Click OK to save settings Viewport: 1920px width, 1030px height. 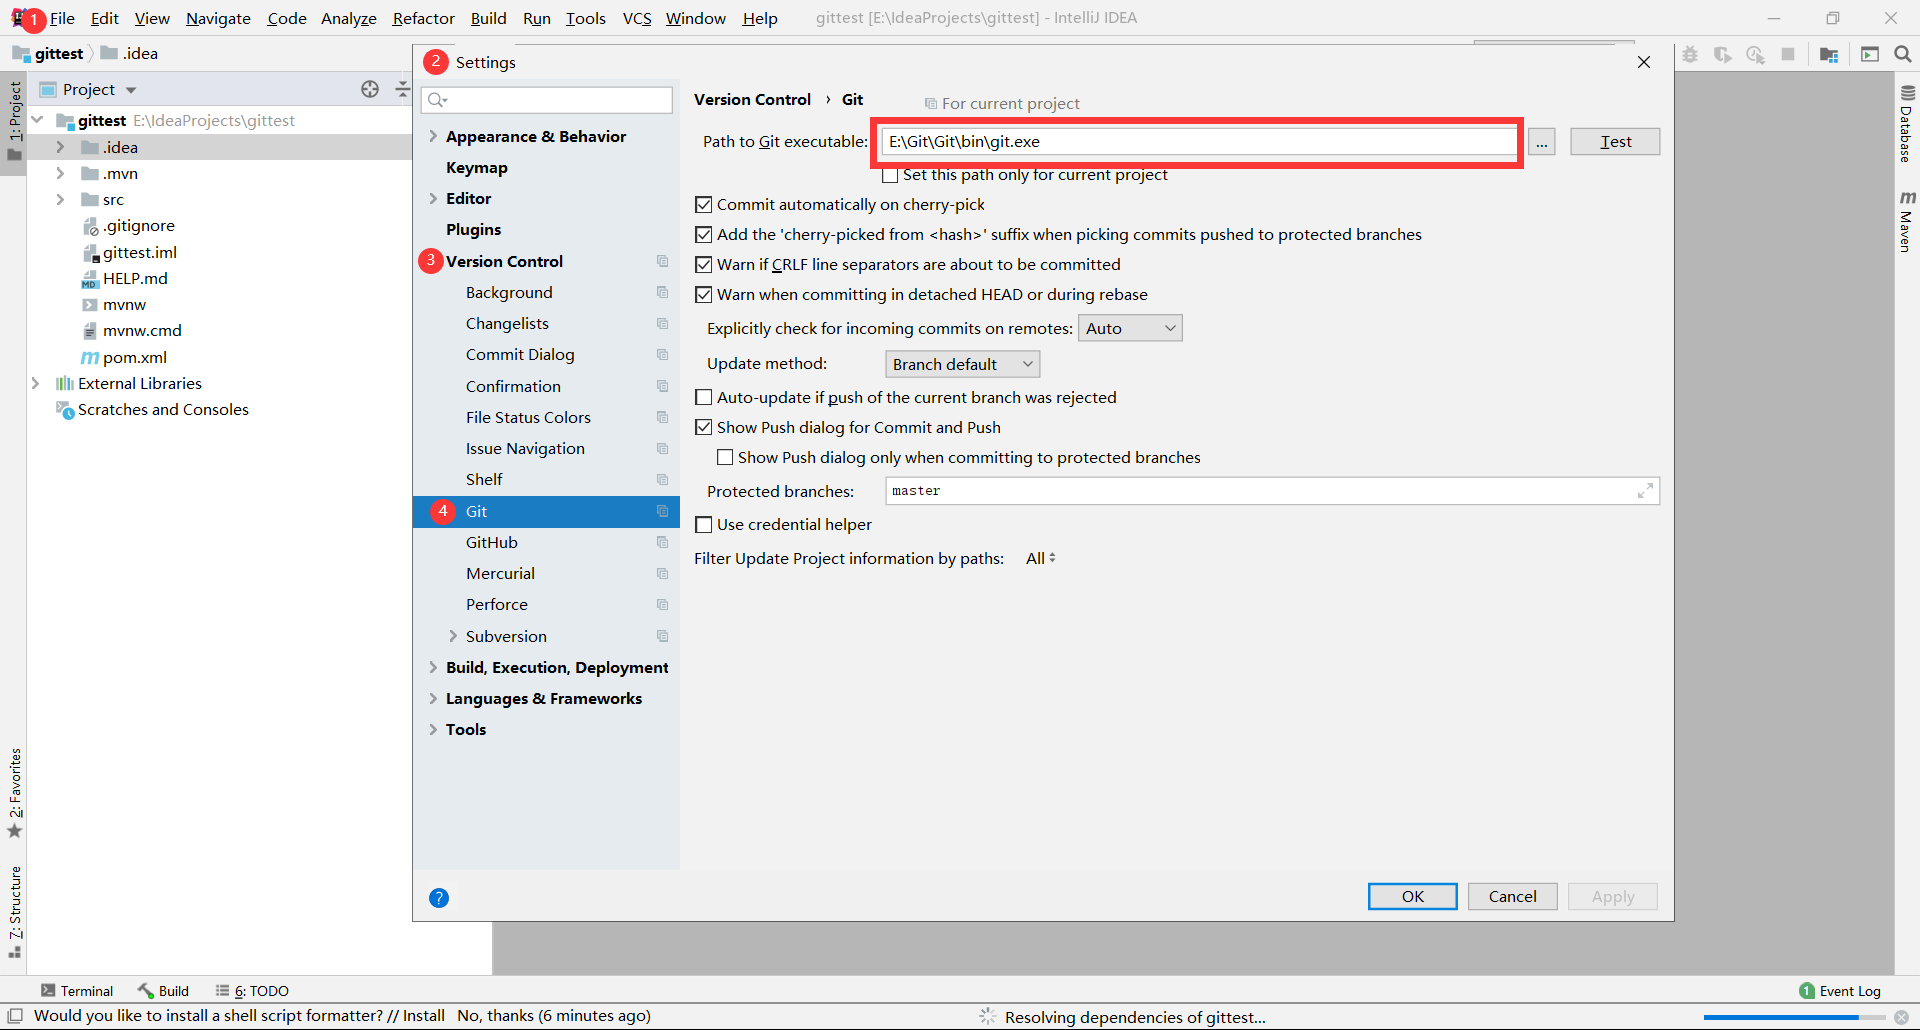pyautogui.click(x=1412, y=896)
